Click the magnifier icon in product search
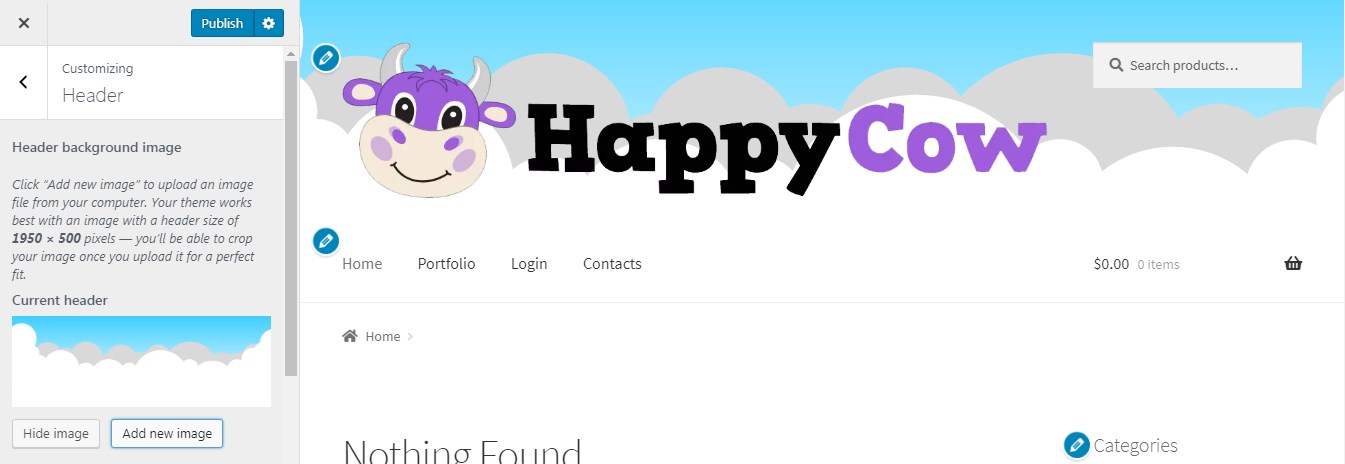 click(1116, 65)
